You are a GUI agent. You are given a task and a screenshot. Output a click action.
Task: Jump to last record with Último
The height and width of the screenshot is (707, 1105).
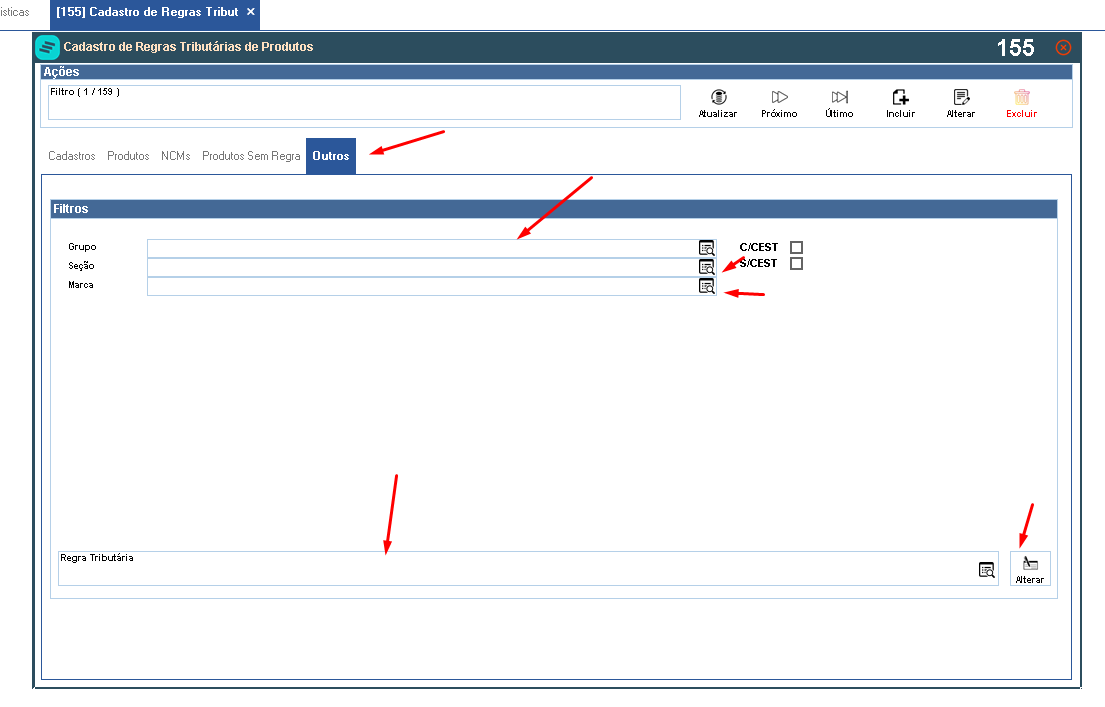coord(839,97)
